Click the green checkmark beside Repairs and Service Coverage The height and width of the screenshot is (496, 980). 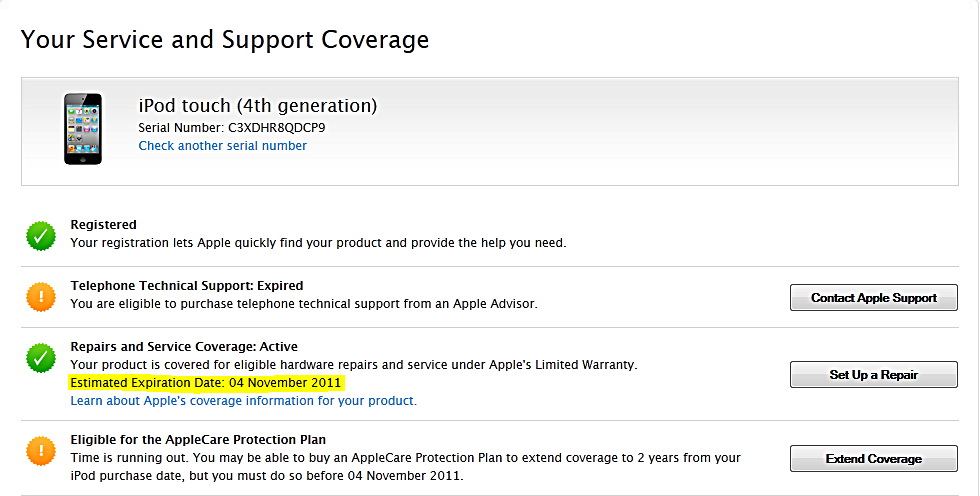[41, 356]
